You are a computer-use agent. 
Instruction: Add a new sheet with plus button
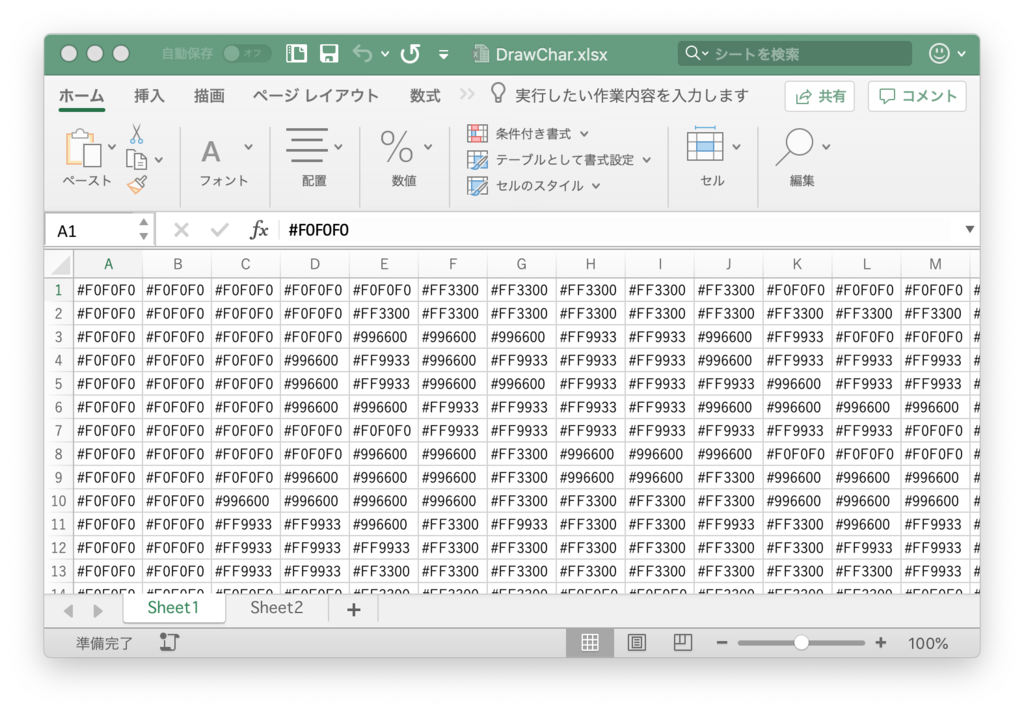(353, 610)
